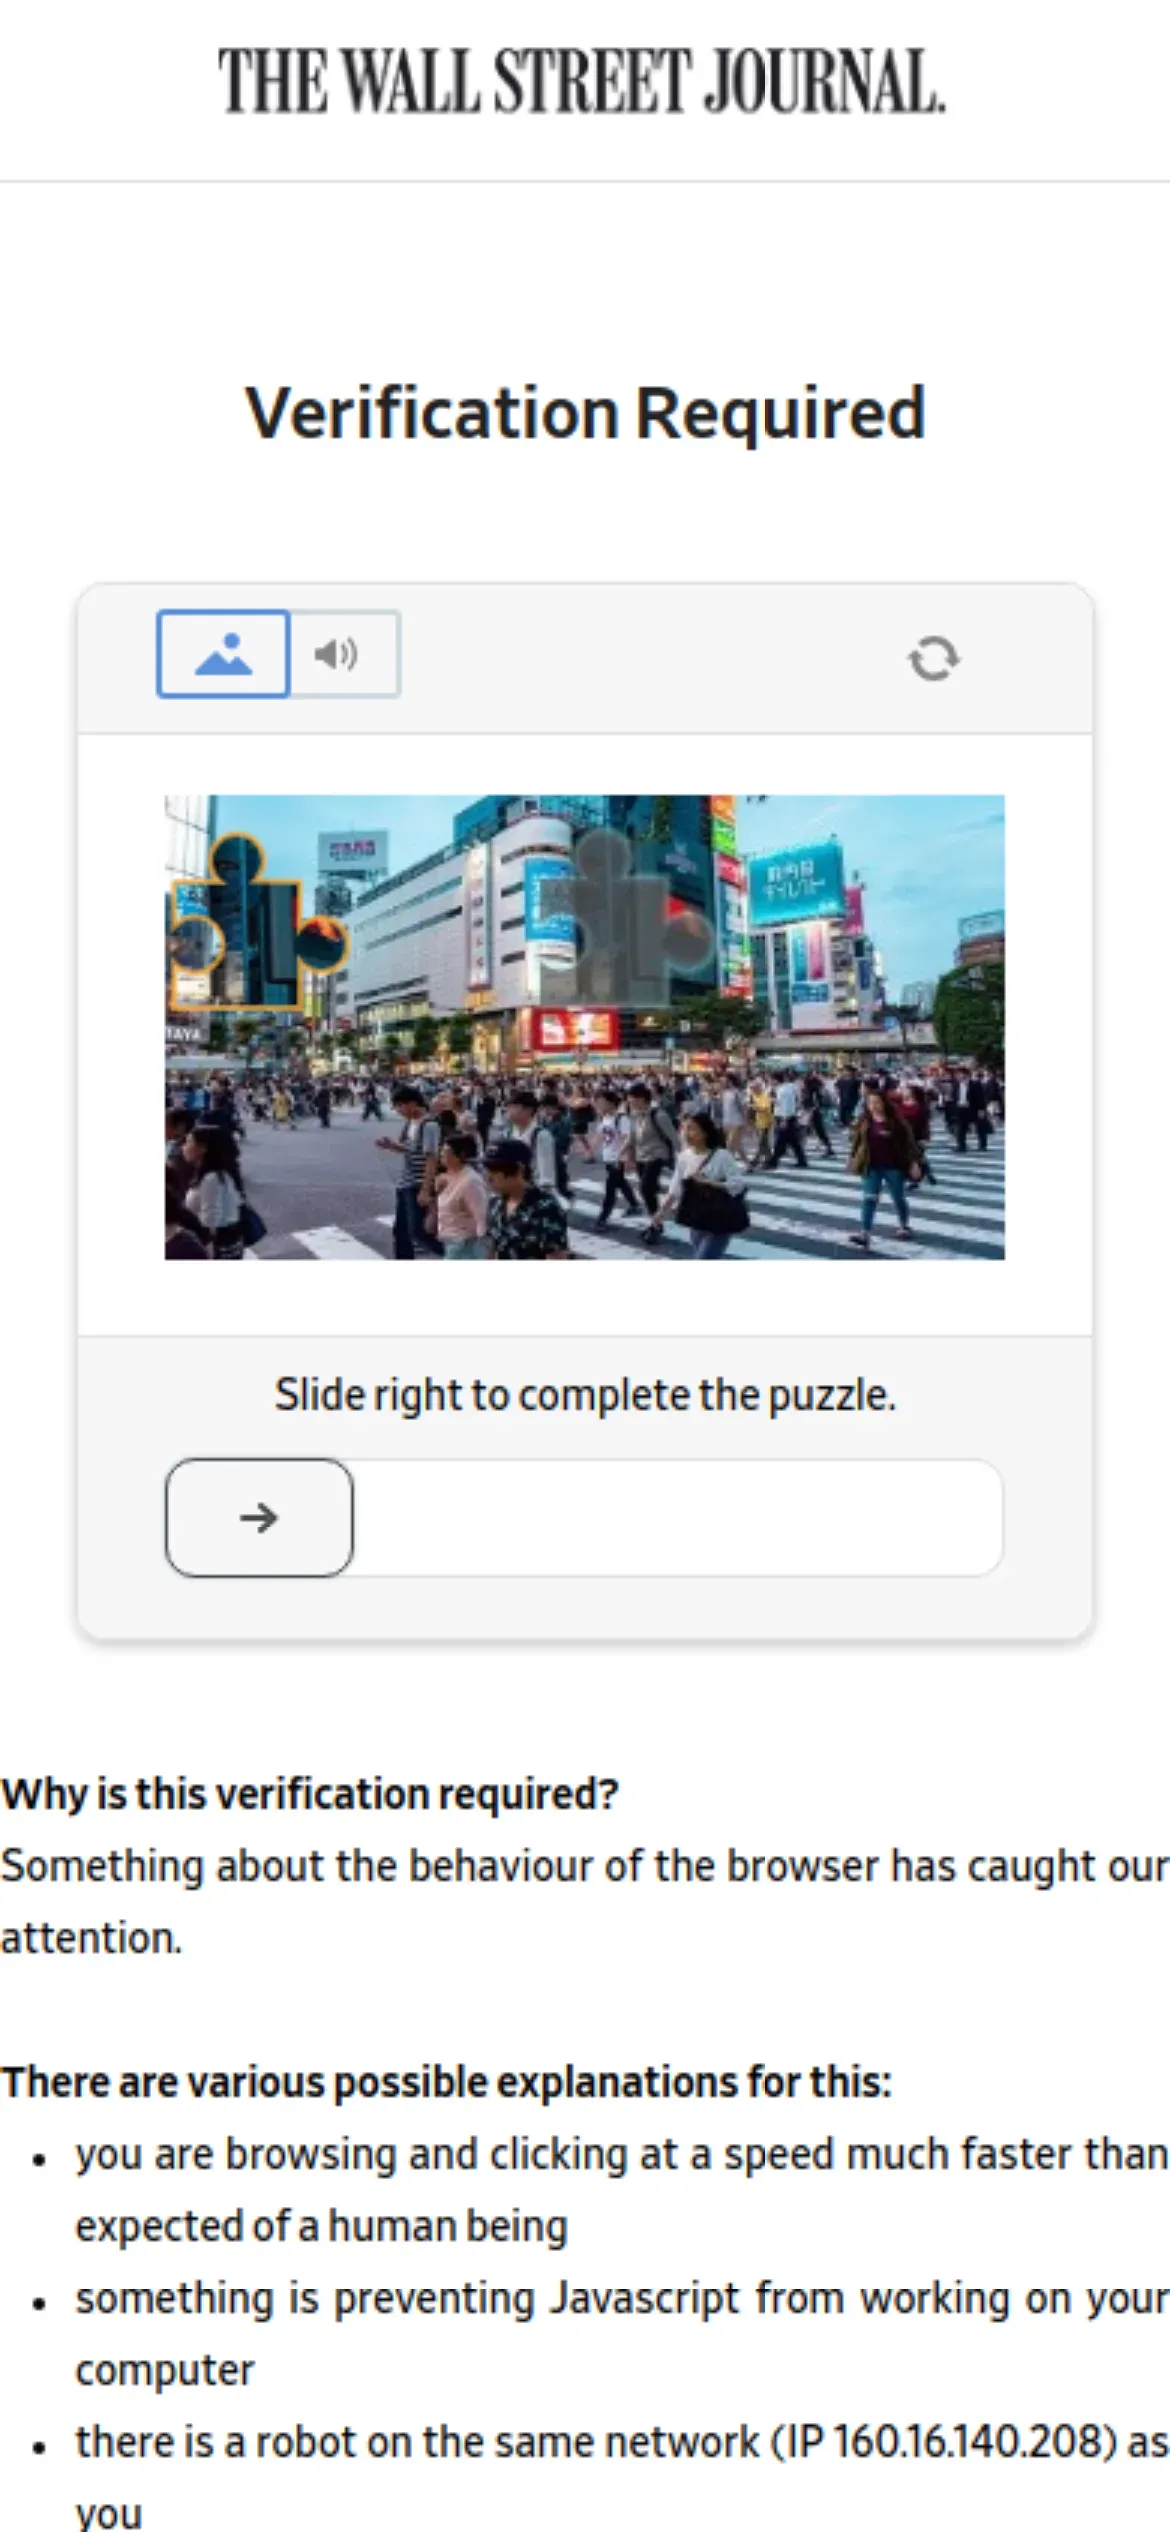Open The Wall Street Journal logo
This screenshot has height=2532, width=1170.
(x=582, y=80)
